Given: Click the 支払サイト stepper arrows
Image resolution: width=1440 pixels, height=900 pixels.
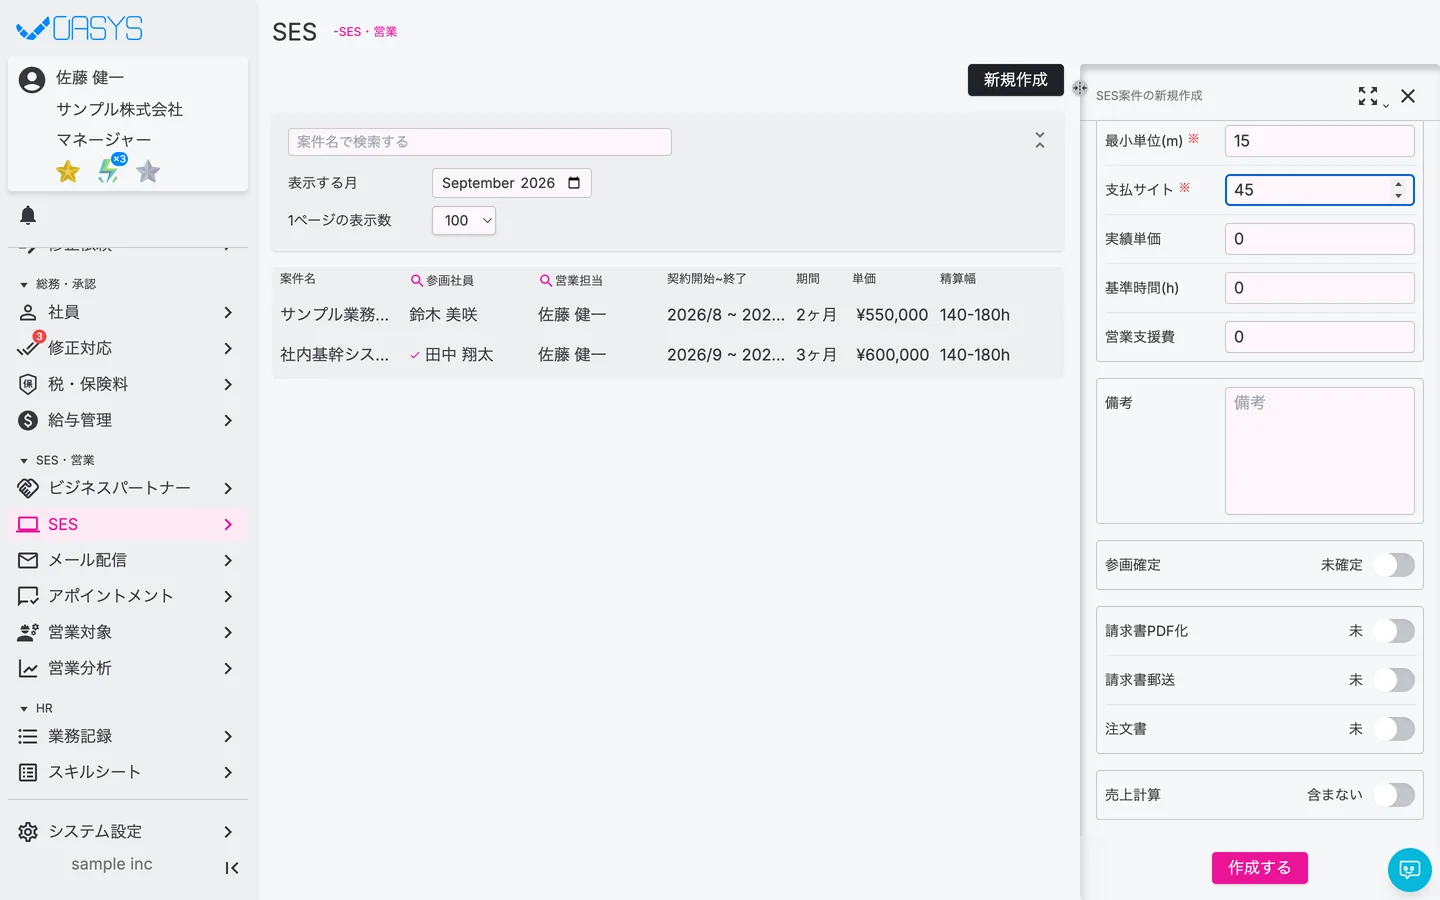Looking at the screenshot, I should (1398, 190).
